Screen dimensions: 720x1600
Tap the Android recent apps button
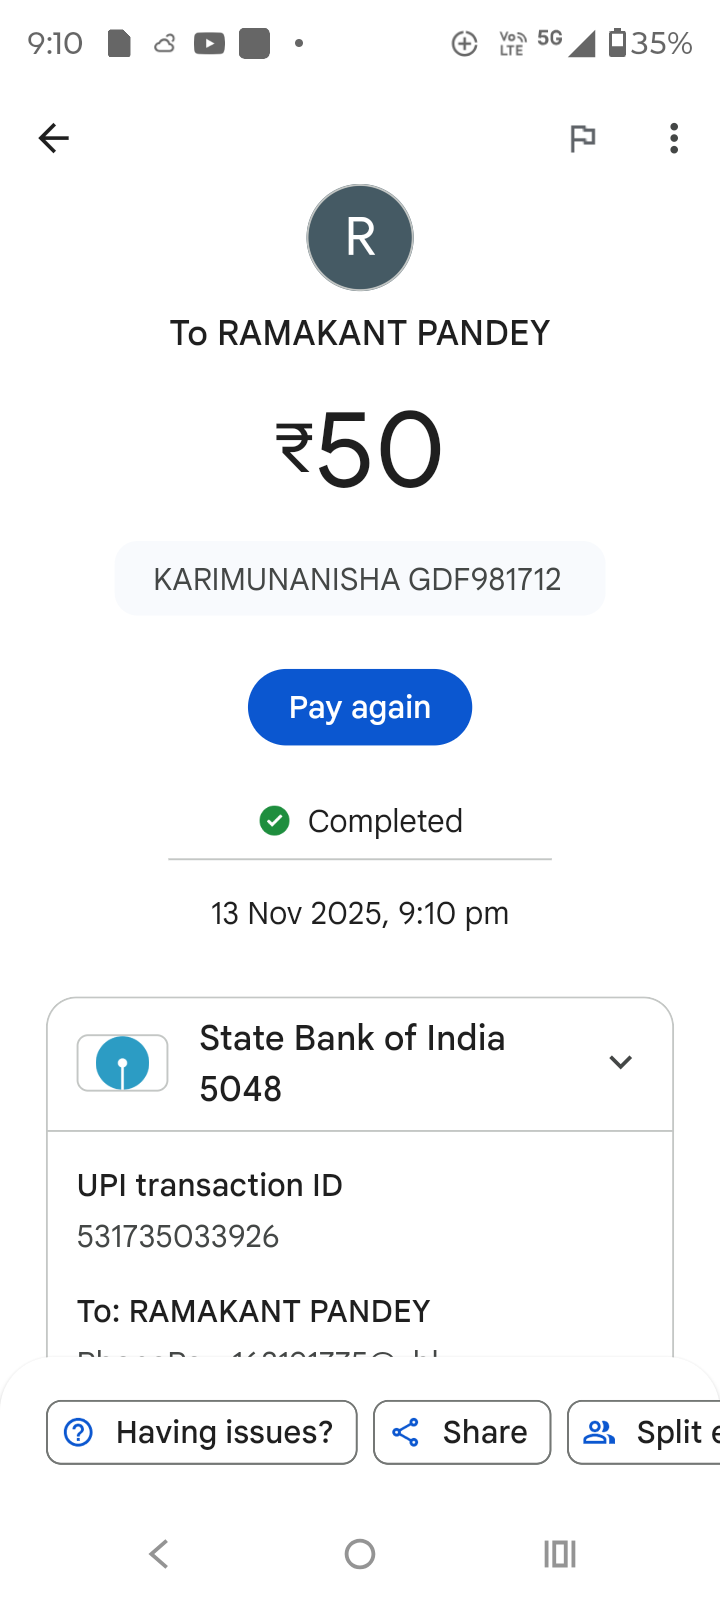pos(560,1554)
